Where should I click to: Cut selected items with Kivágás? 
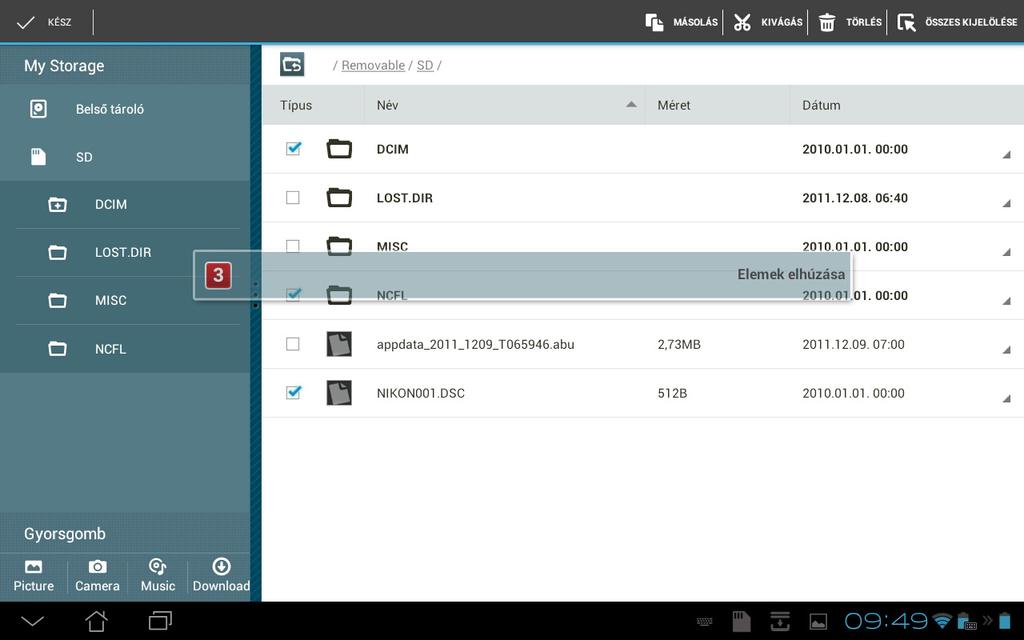(x=767, y=22)
